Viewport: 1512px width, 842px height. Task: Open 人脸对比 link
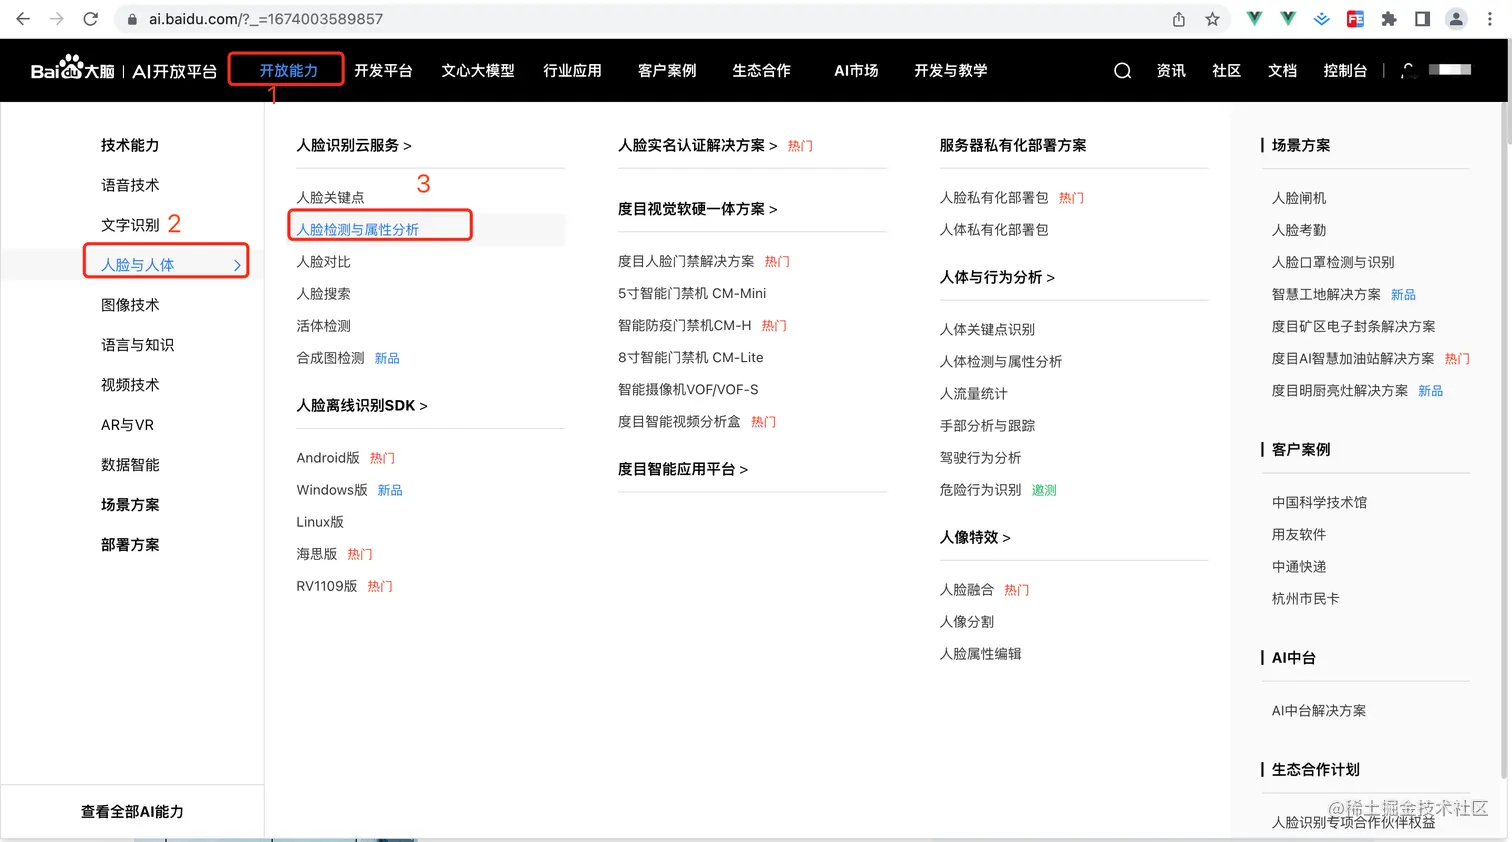323,261
